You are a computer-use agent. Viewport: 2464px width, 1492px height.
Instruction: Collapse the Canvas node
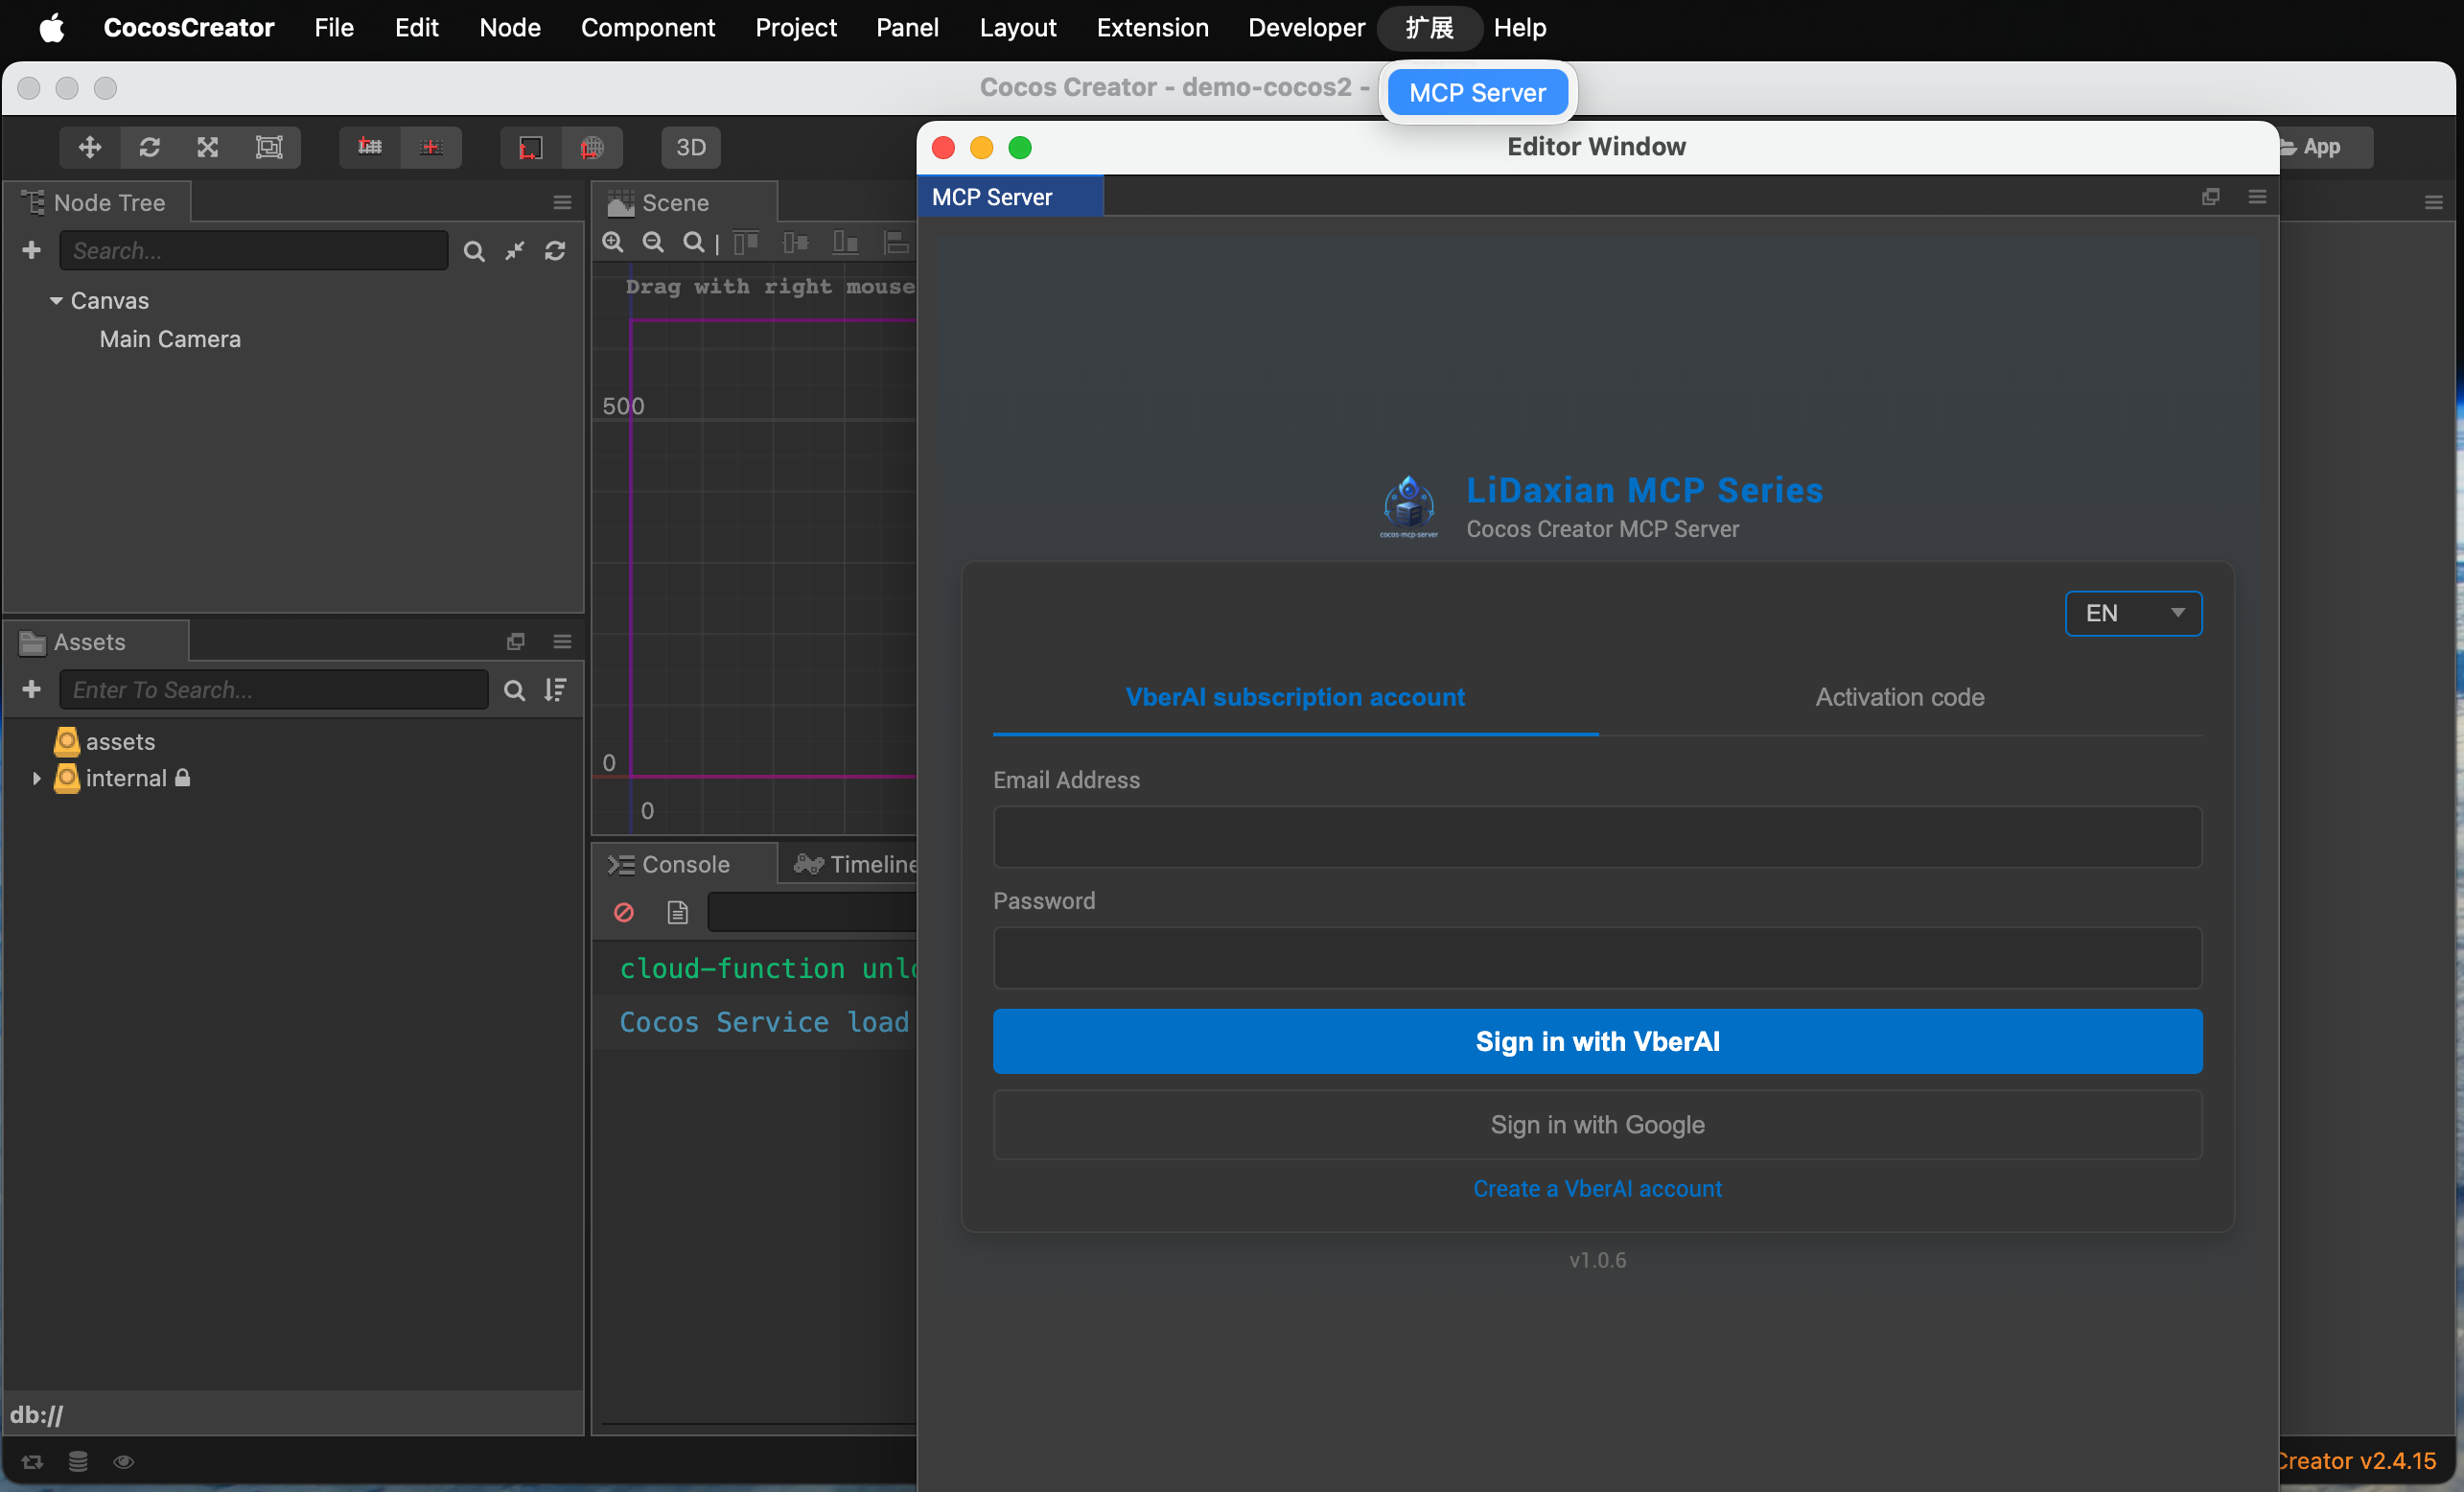56,301
